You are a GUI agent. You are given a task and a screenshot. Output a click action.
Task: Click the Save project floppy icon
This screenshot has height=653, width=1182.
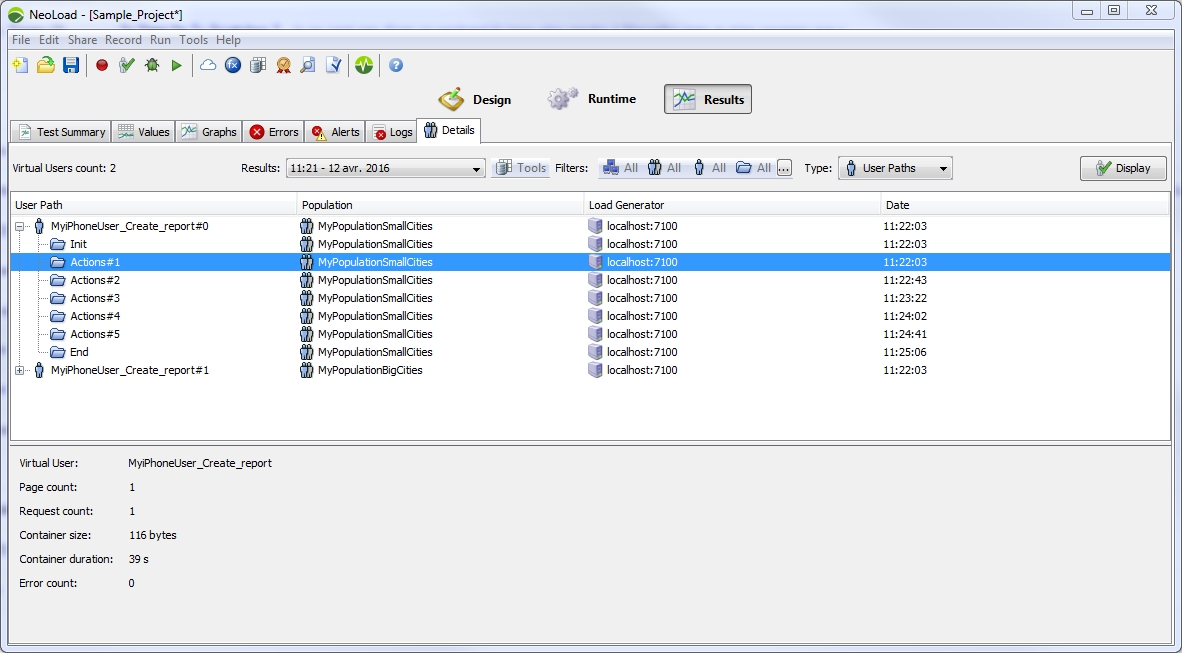[x=71, y=65]
